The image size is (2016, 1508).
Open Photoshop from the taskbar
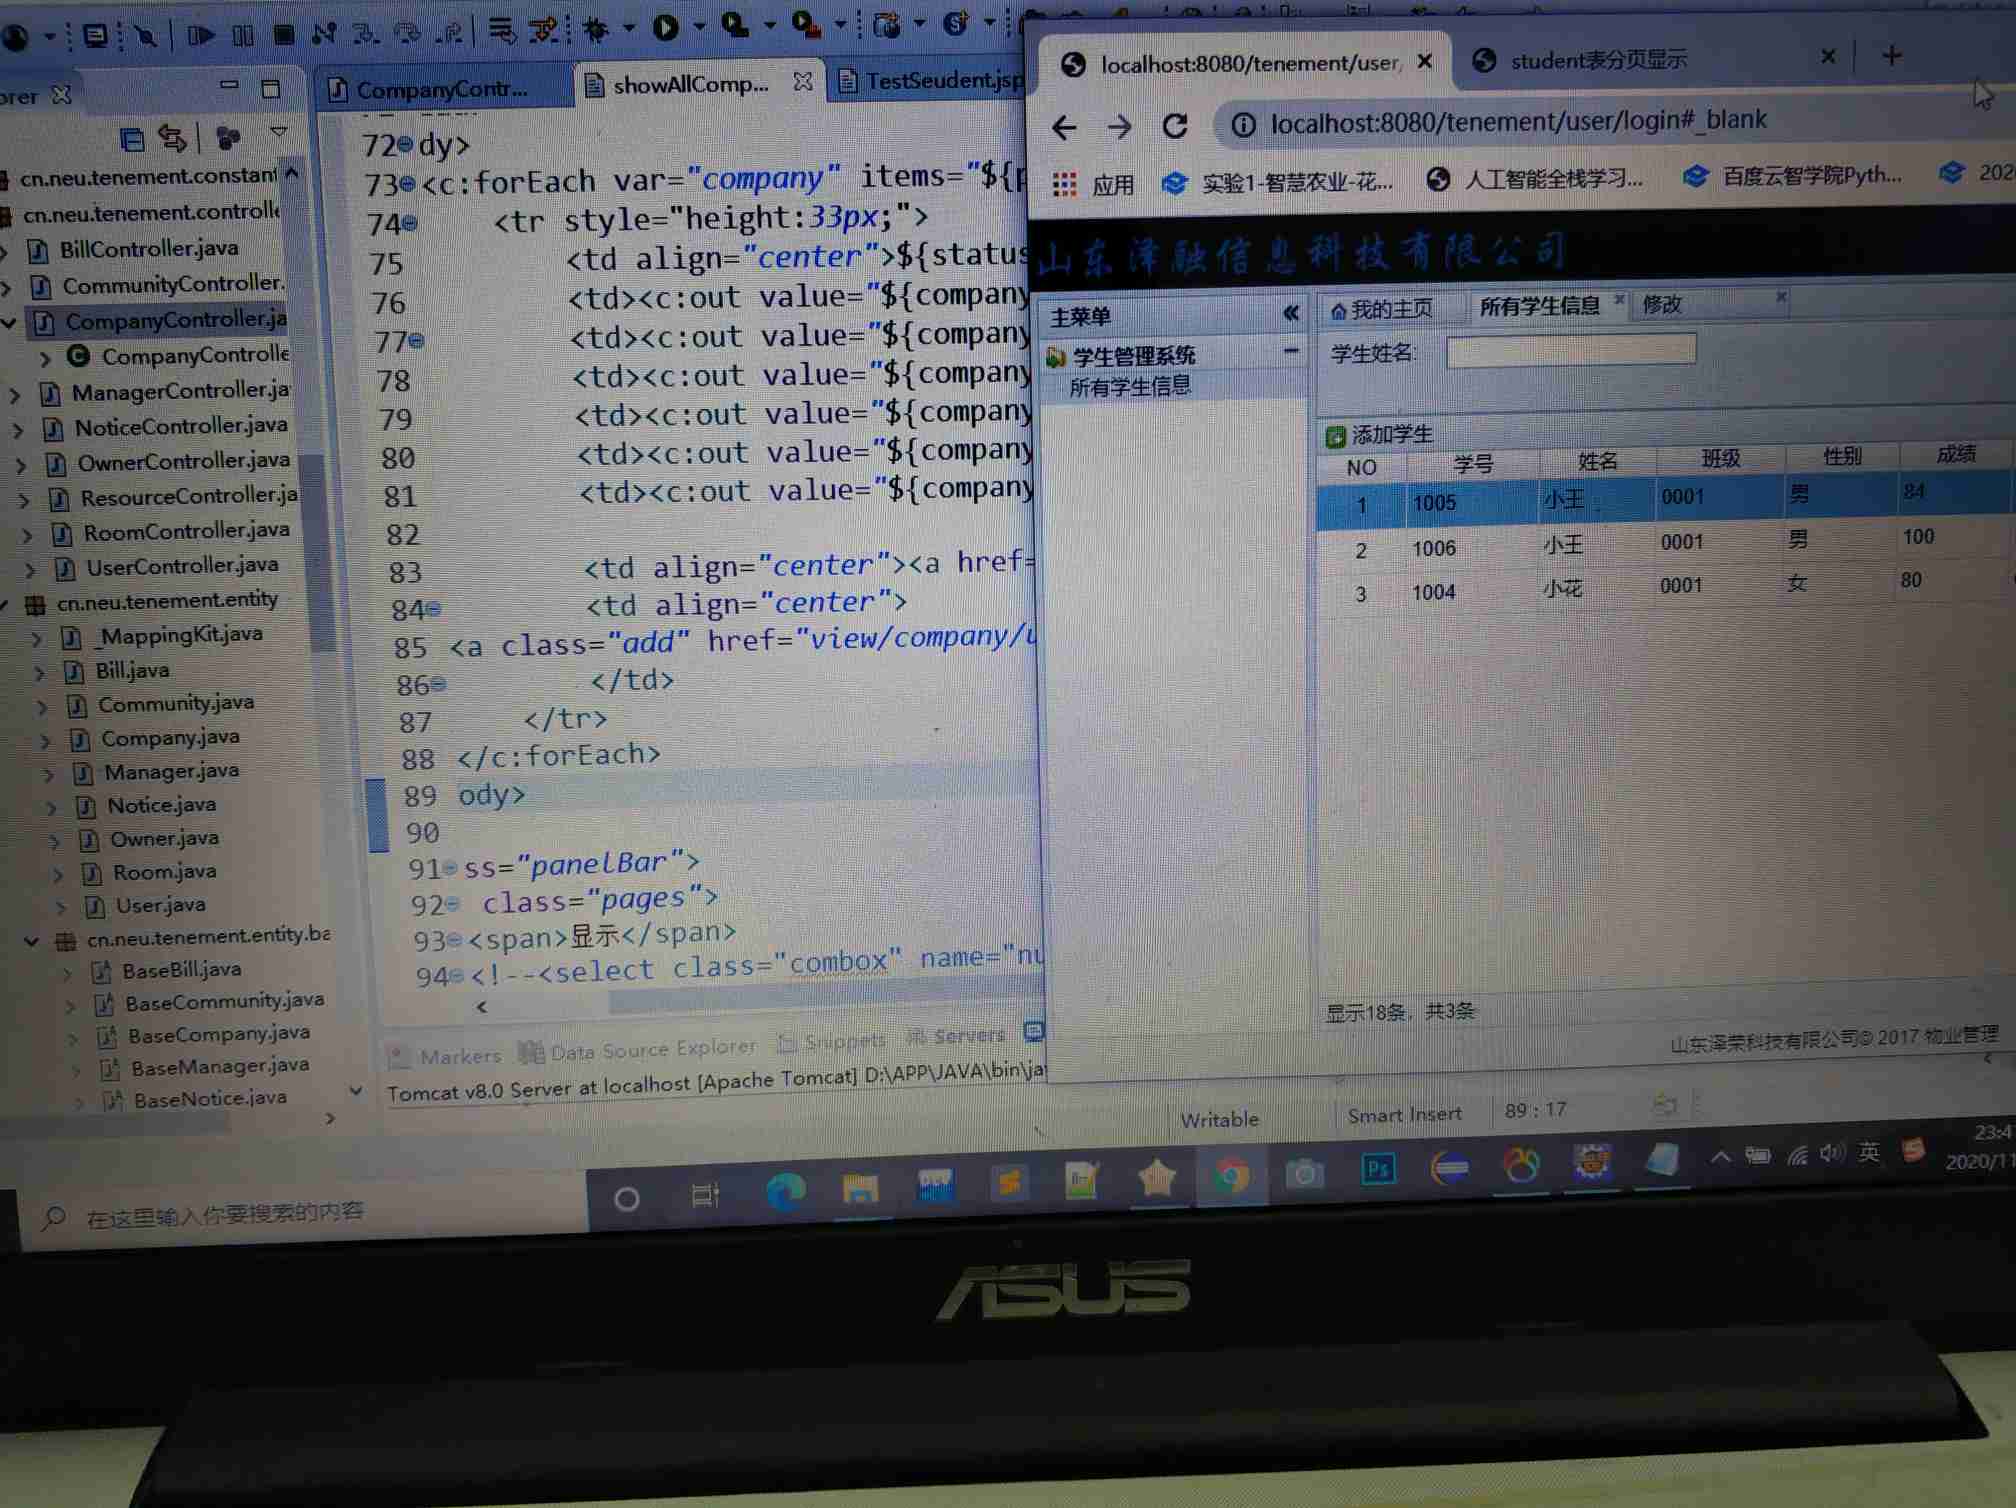pyautogui.click(x=1378, y=1168)
